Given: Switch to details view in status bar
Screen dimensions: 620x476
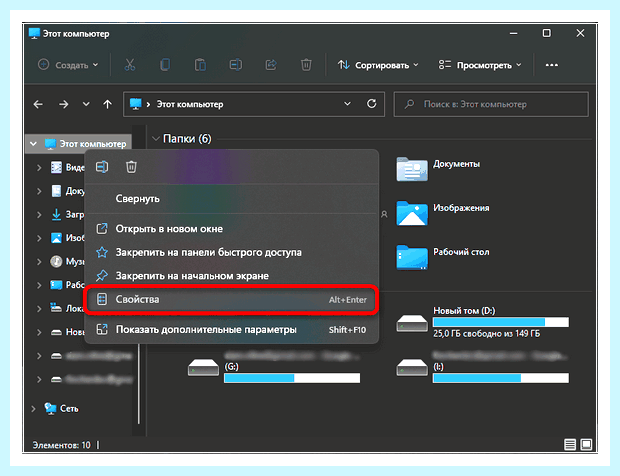Looking at the screenshot, I should (x=570, y=445).
